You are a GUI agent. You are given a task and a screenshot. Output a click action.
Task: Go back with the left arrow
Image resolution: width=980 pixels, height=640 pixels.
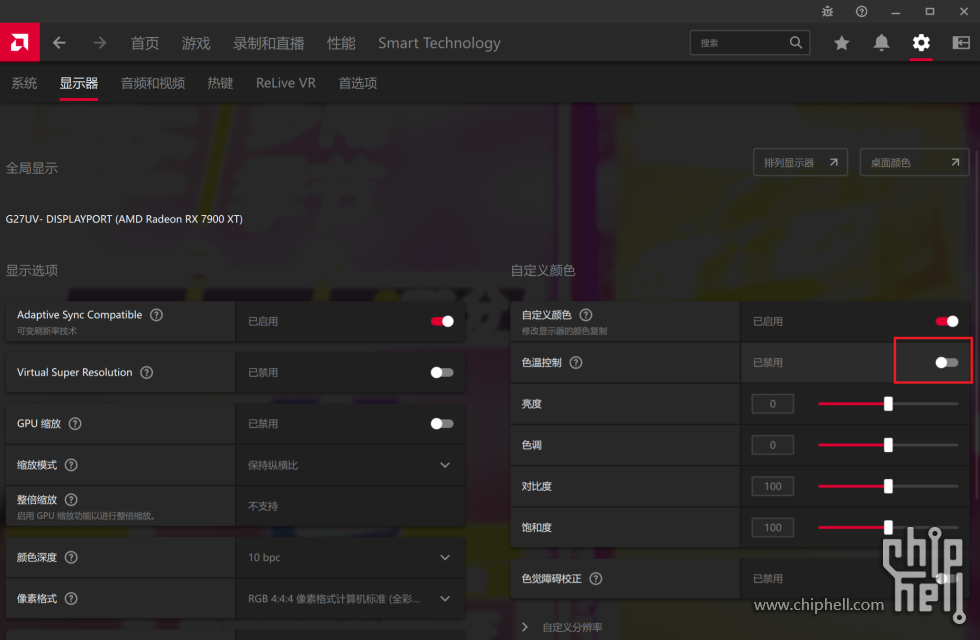(x=59, y=42)
